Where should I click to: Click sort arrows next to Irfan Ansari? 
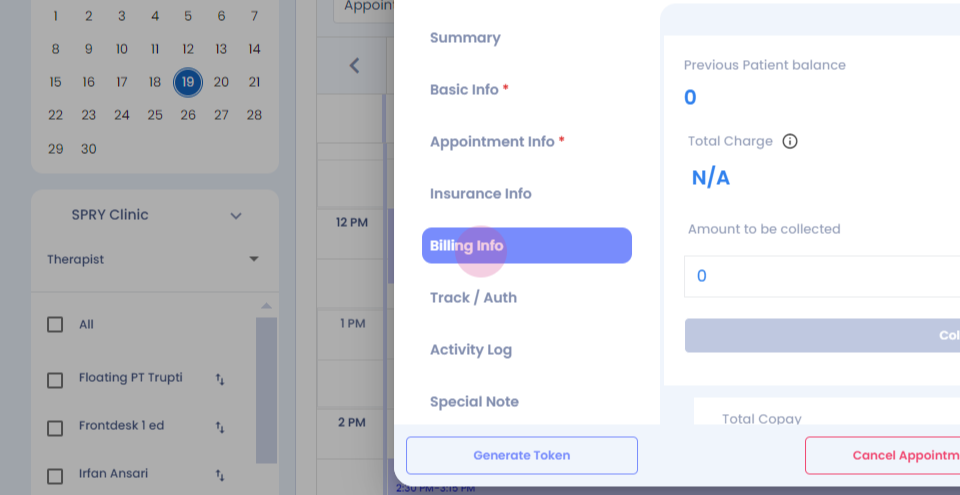pos(220,475)
